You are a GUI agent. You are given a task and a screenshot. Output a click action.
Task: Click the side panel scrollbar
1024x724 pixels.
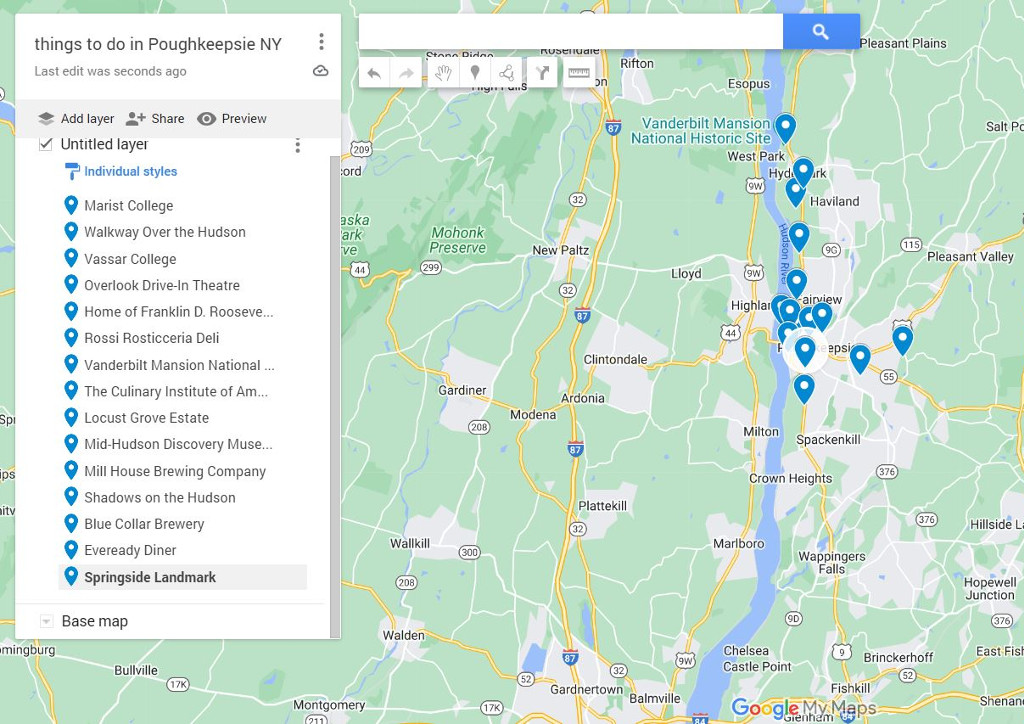click(335, 397)
